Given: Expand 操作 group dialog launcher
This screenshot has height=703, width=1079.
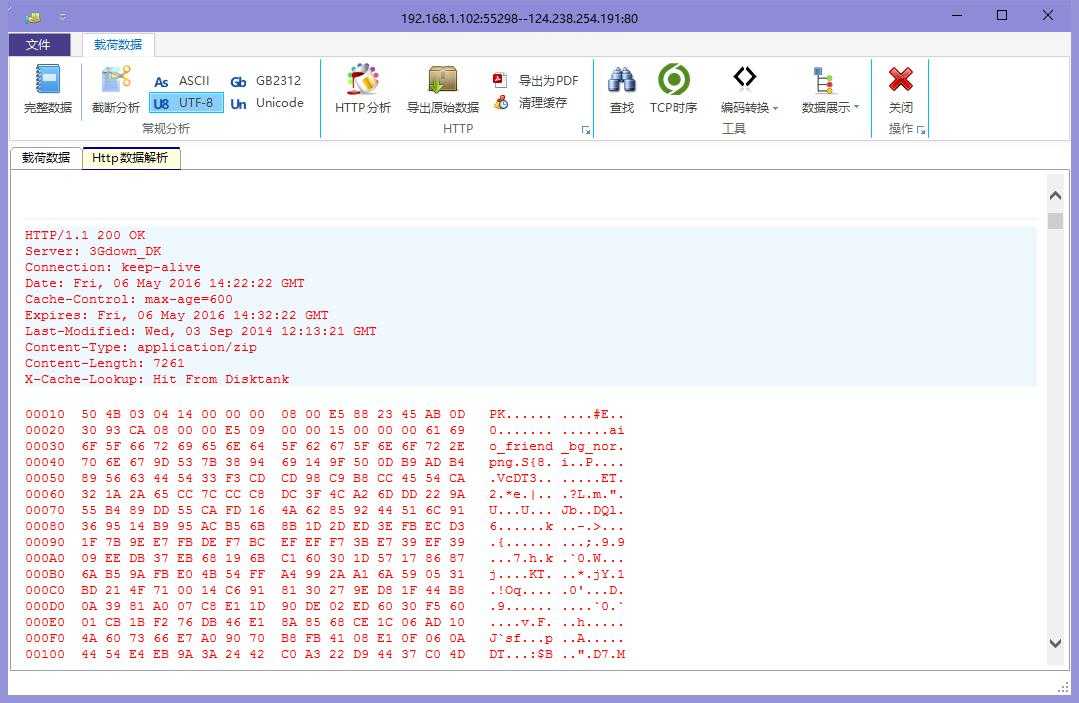Looking at the screenshot, I should click(x=921, y=130).
